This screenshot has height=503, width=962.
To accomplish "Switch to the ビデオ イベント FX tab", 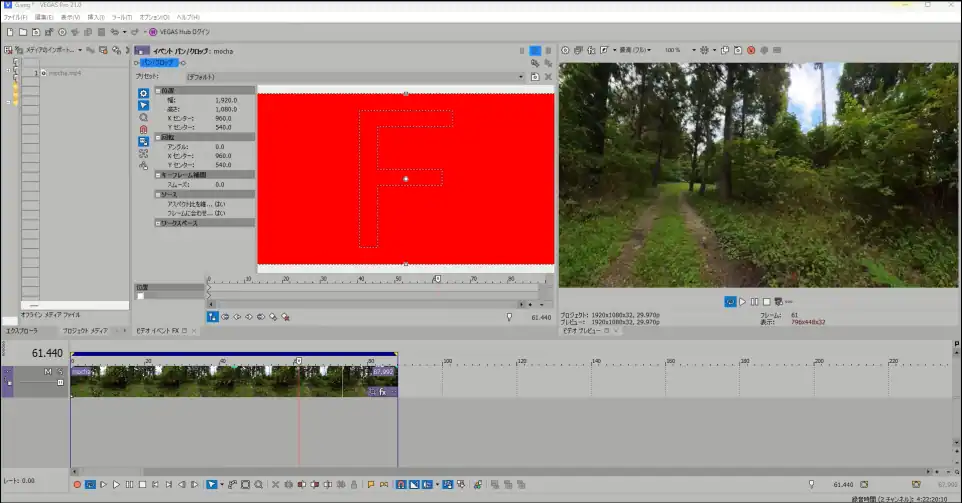I will (x=158, y=331).
